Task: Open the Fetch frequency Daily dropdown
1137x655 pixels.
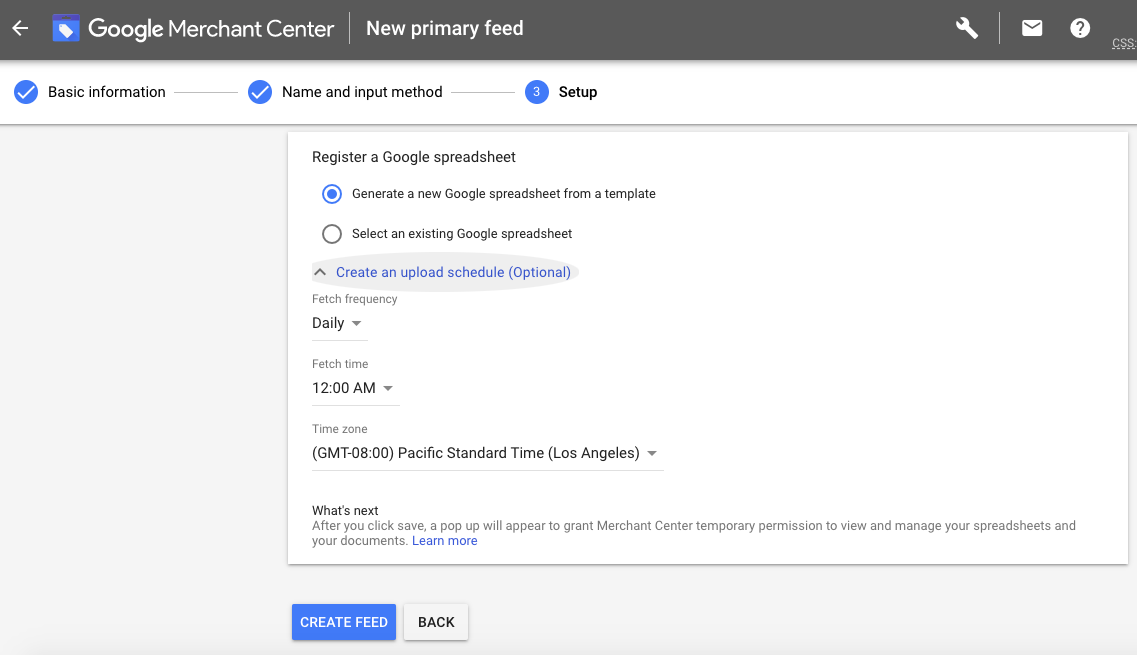Action: [337, 324]
